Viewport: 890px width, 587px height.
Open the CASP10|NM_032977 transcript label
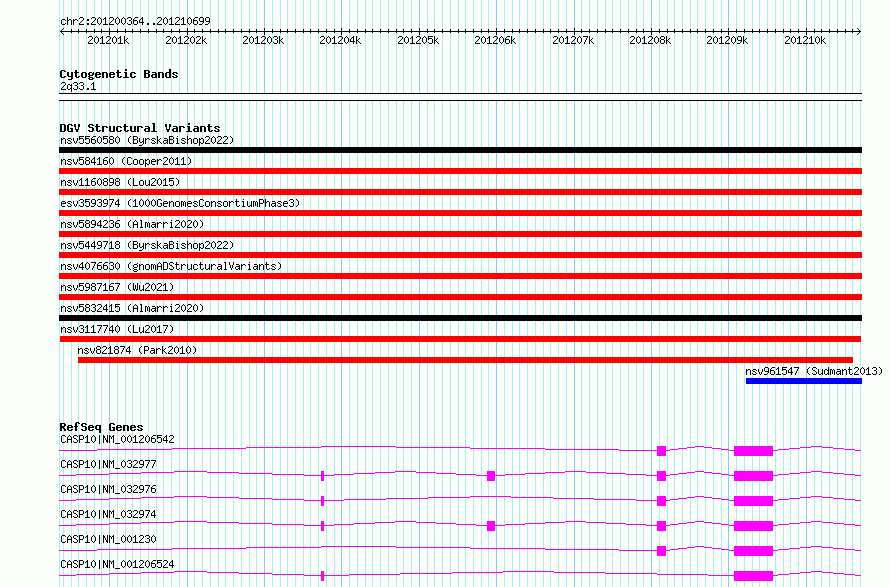[108, 464]
